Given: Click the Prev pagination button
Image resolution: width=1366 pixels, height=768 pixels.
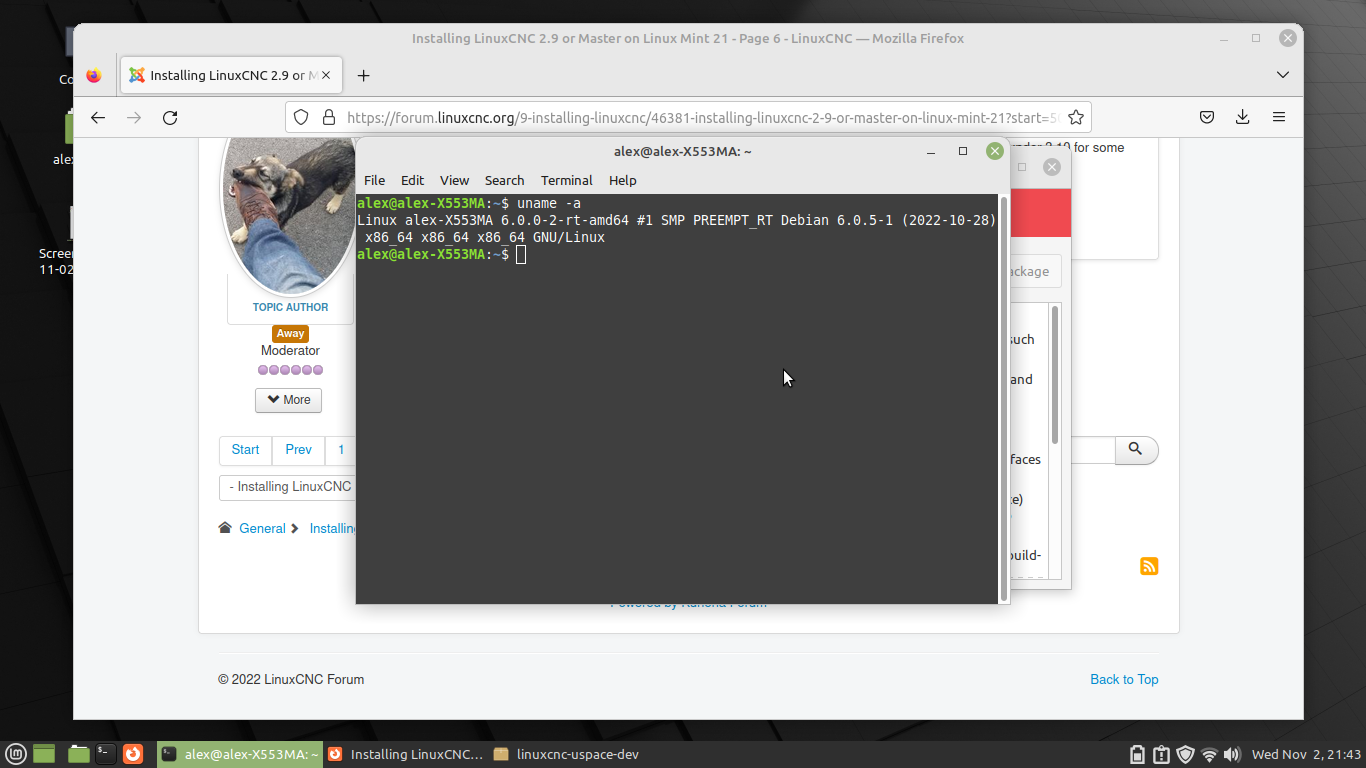Looking at the screenshot, I should click(298, 450).
